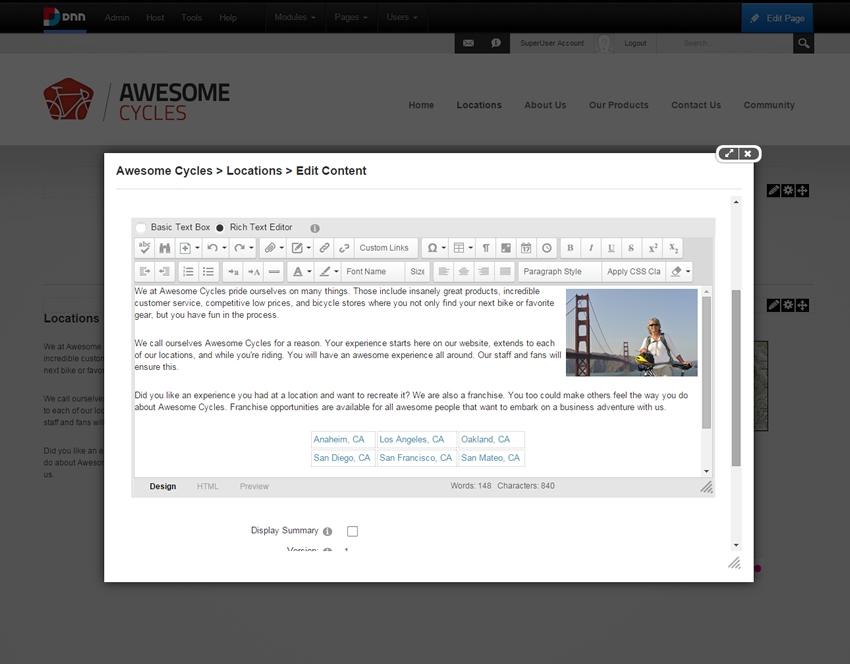
Task: Click the omega insert symbol icon
Action: tap(432, 248)
